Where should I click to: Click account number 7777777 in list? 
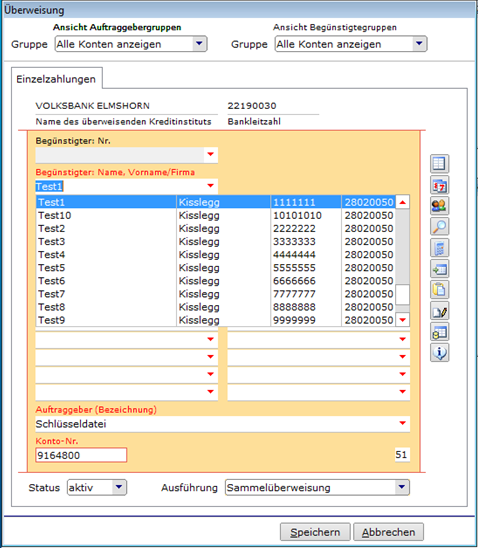(x=294, y=294)
